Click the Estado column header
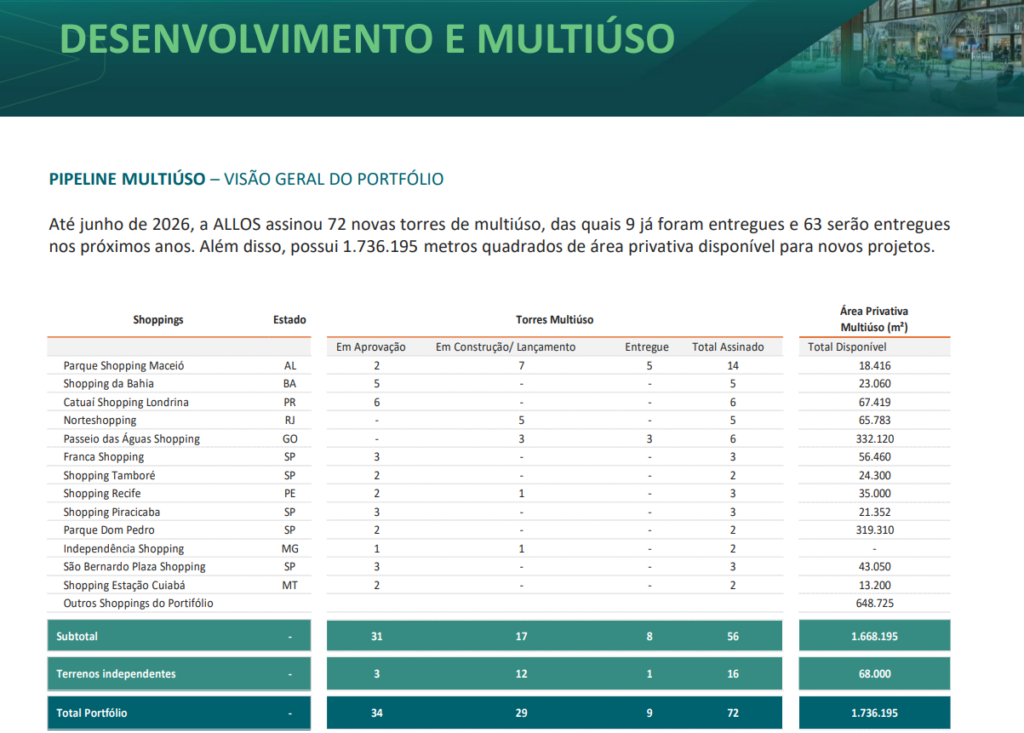The width and height of the screenshot is (1024, 733). coord(289,319)
